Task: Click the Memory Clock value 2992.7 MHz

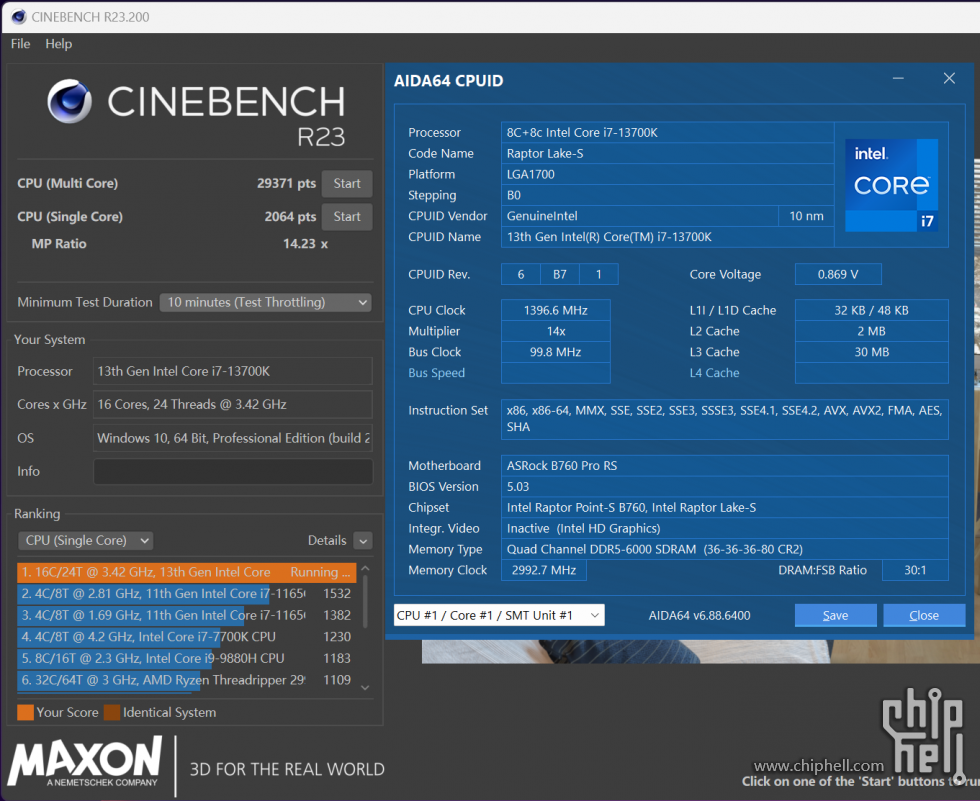Action: click(x=544, y=570)
